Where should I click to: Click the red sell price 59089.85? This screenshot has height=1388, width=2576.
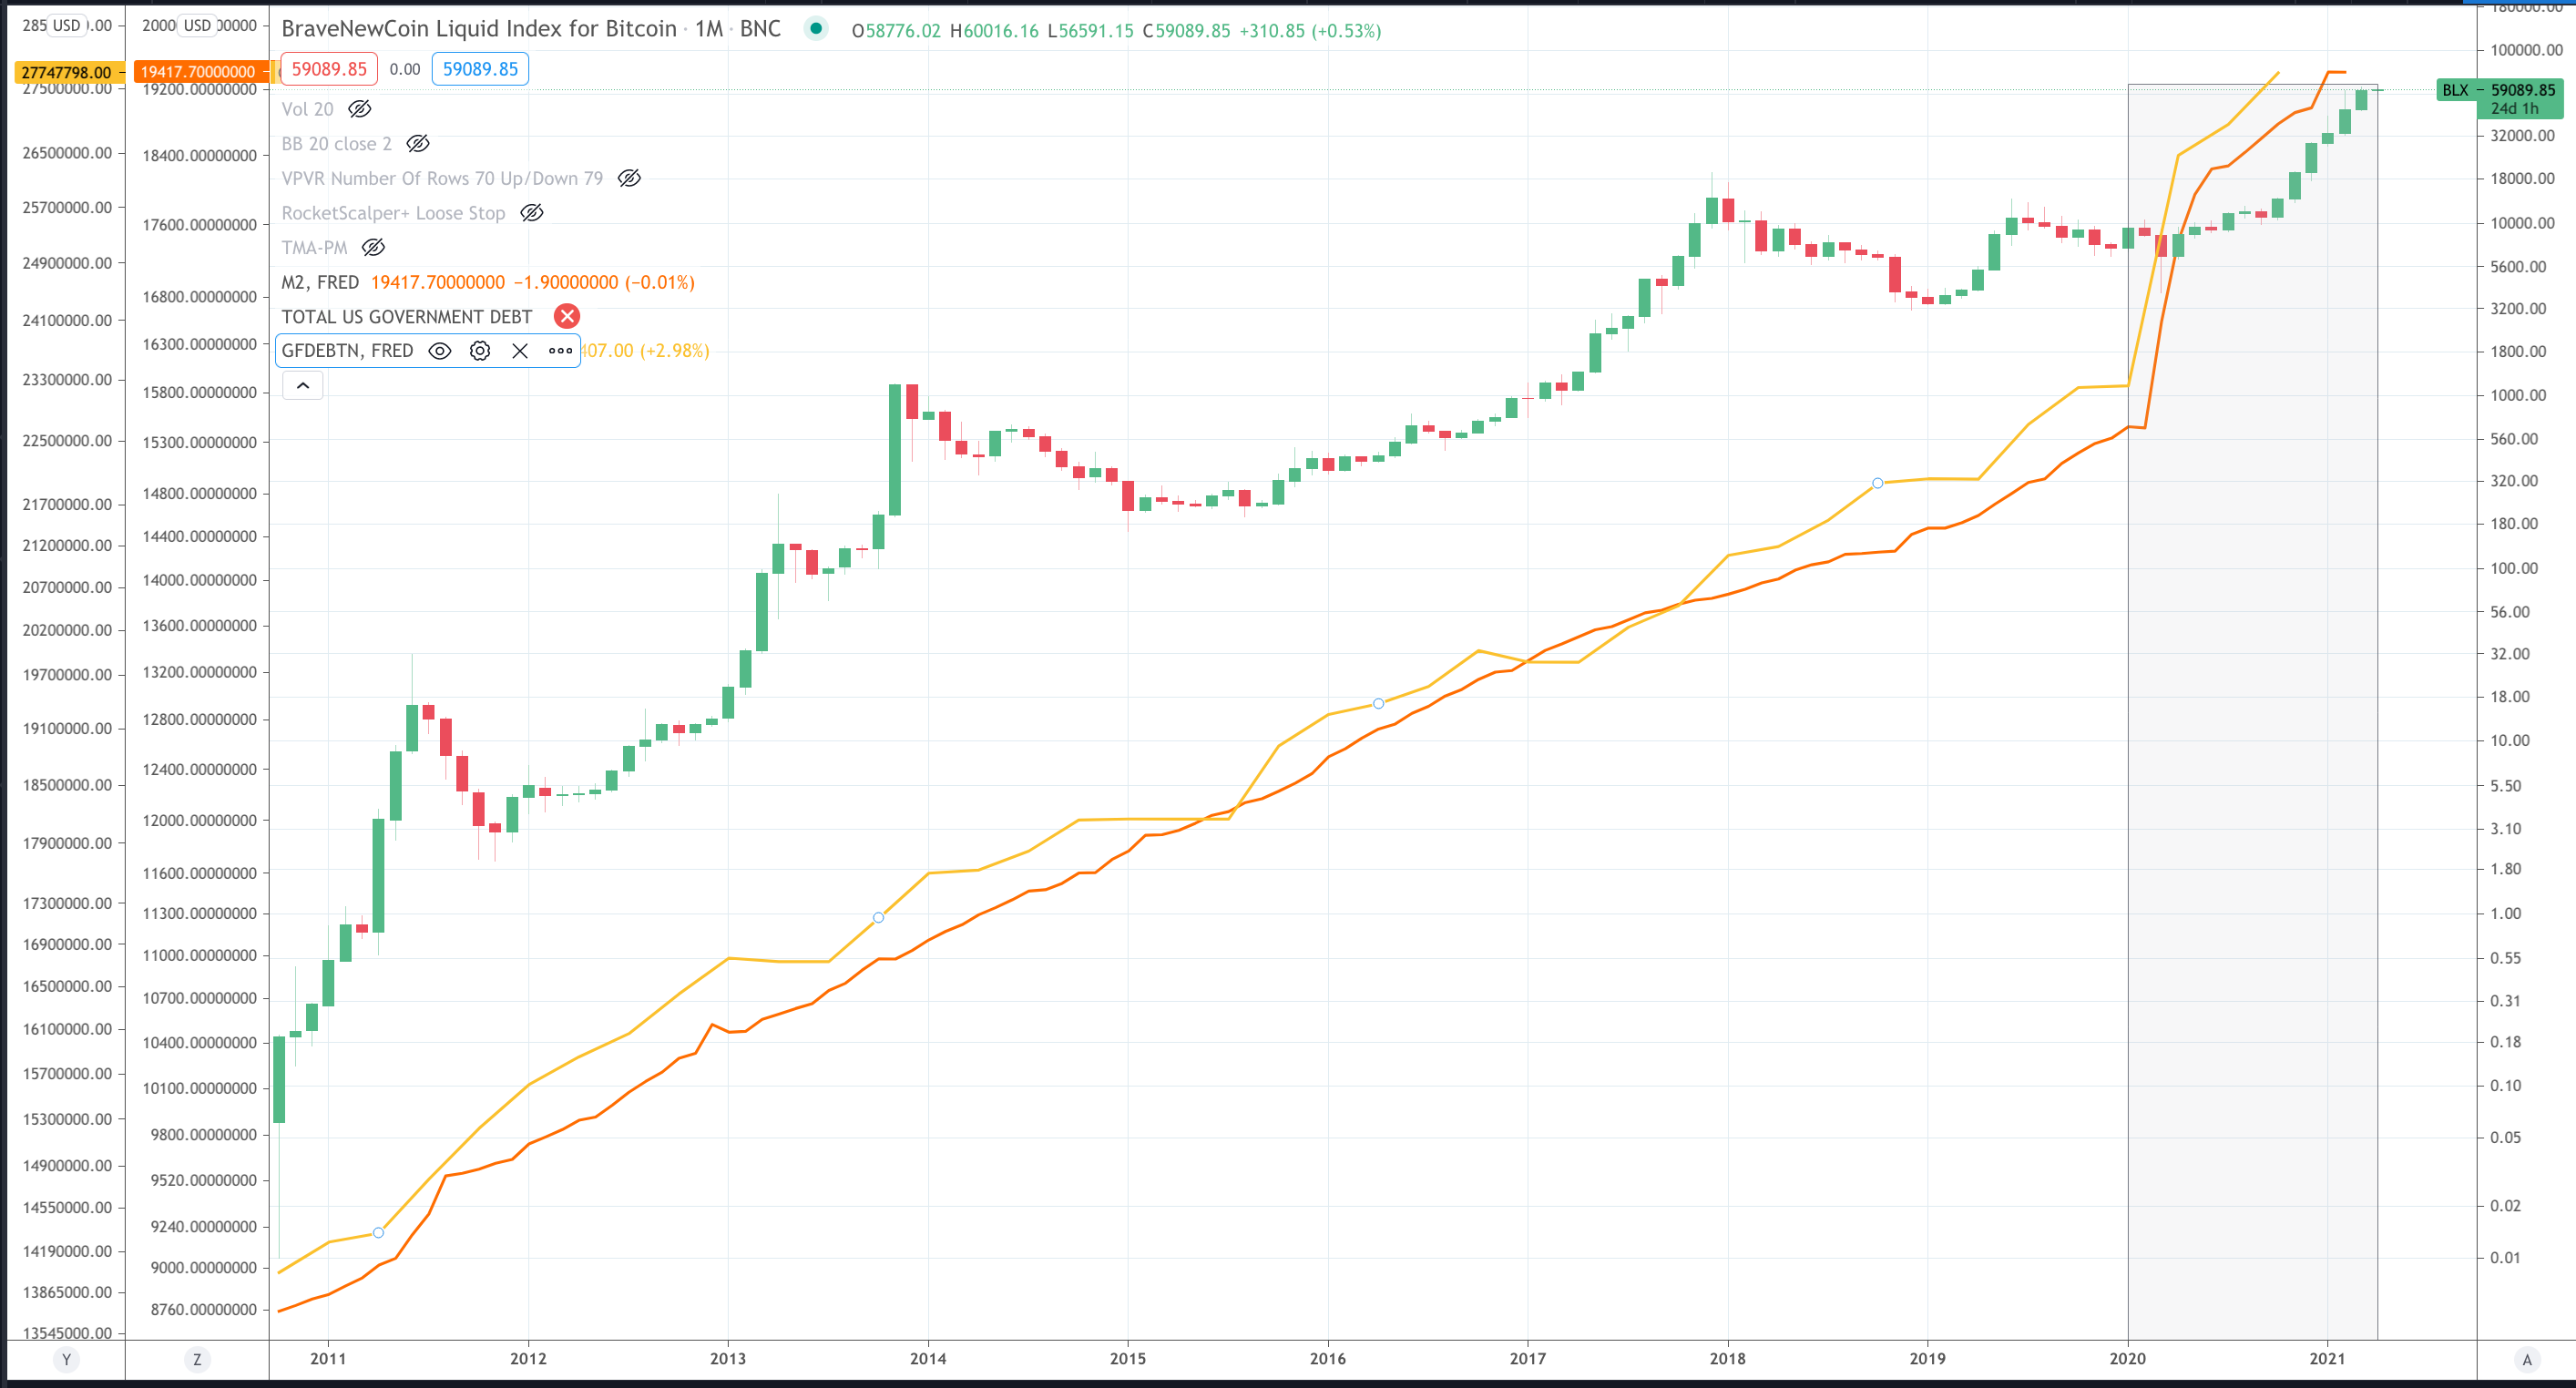pos(329,69)
